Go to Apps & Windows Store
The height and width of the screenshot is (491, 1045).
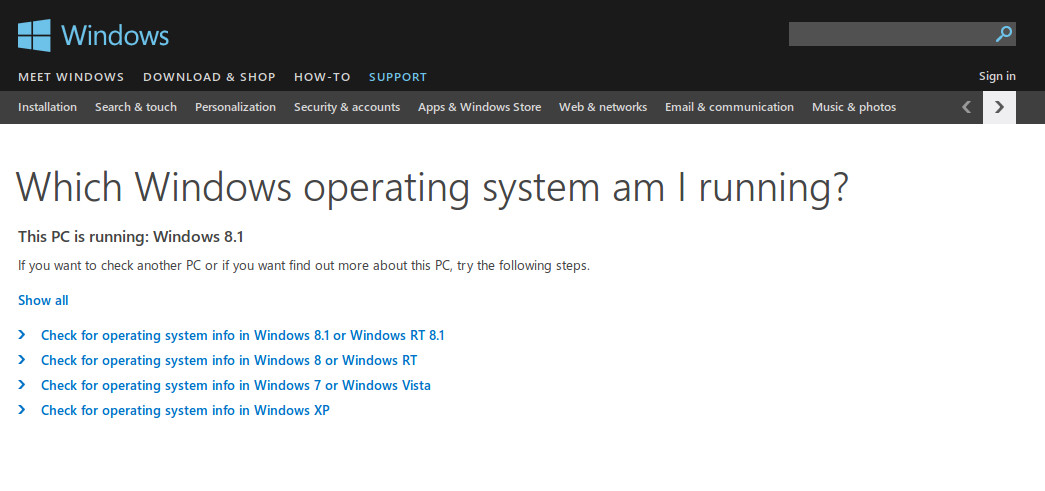click(x=479, y=107)
